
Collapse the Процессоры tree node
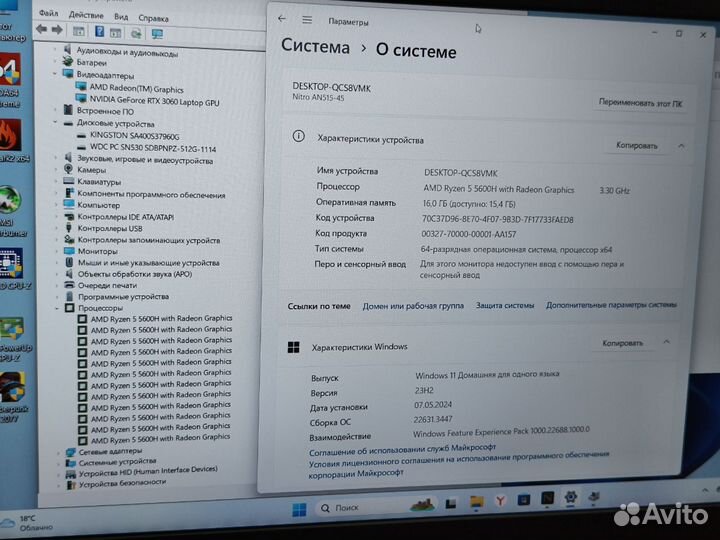coord(57,308)
